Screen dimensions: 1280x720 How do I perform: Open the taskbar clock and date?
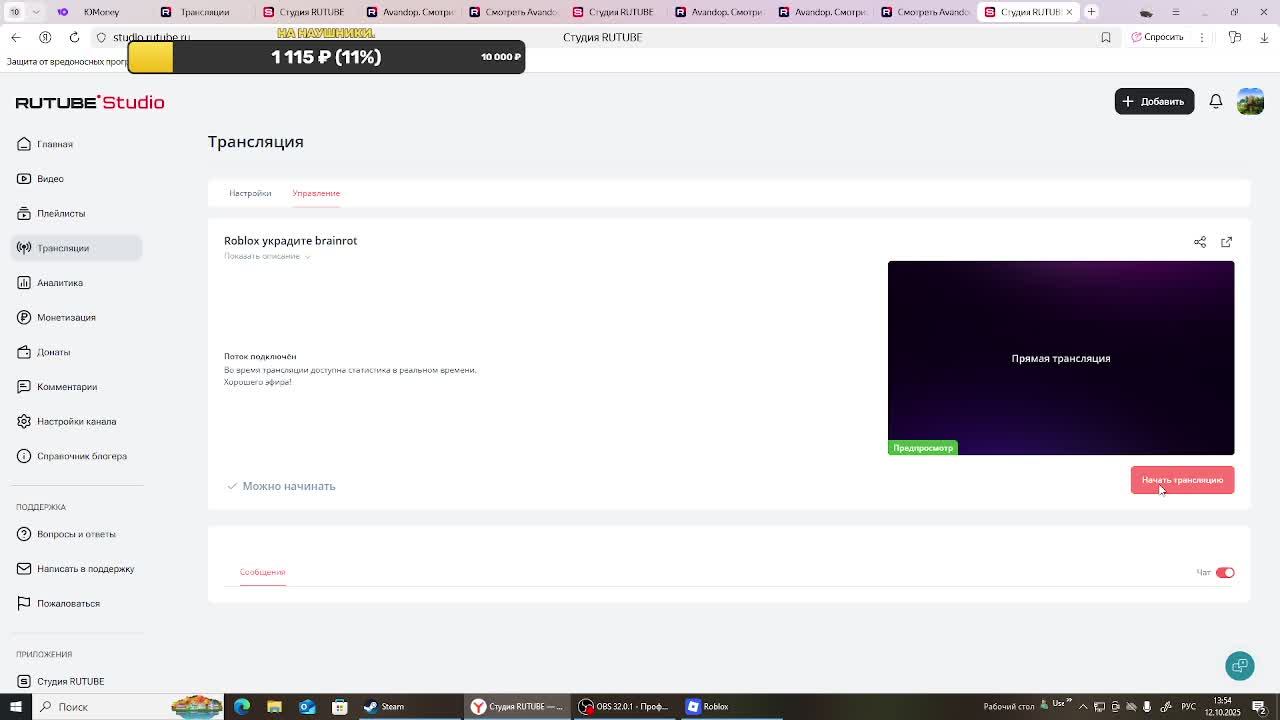coord(1223,707)
